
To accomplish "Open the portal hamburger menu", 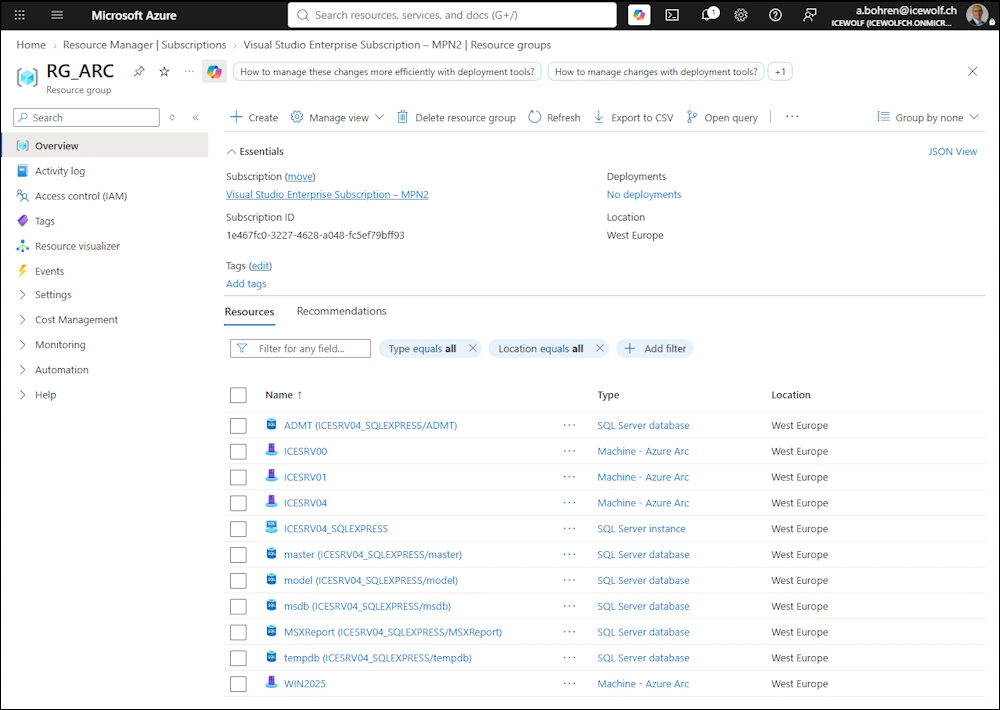I will [57, 15].
